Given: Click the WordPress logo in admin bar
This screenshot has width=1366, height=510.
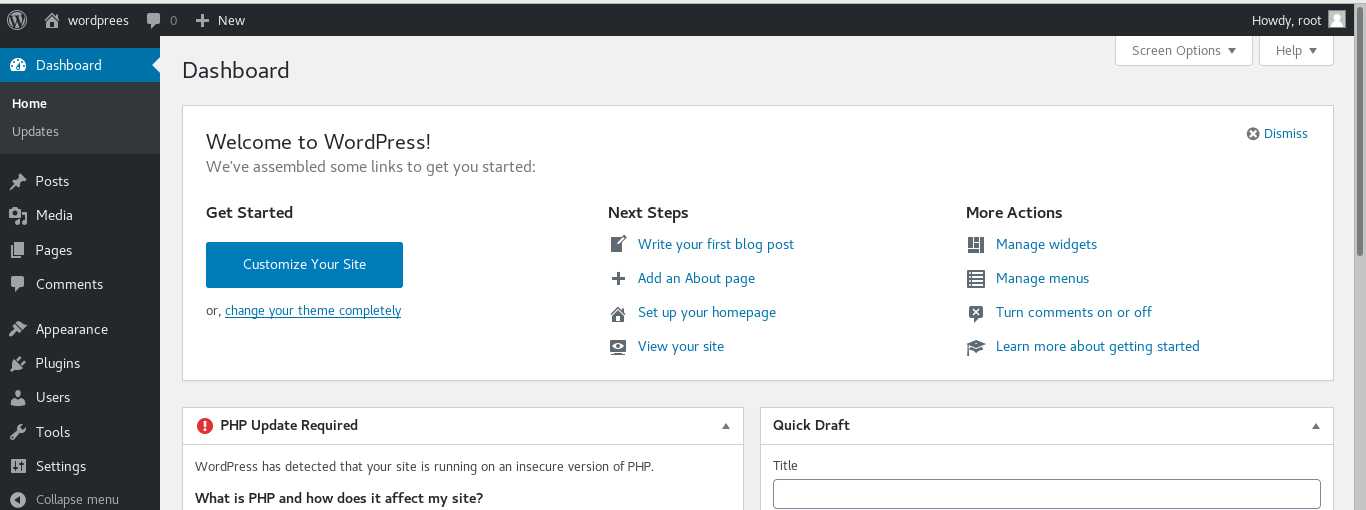Looking at the screenshot, I should point(17,20).
